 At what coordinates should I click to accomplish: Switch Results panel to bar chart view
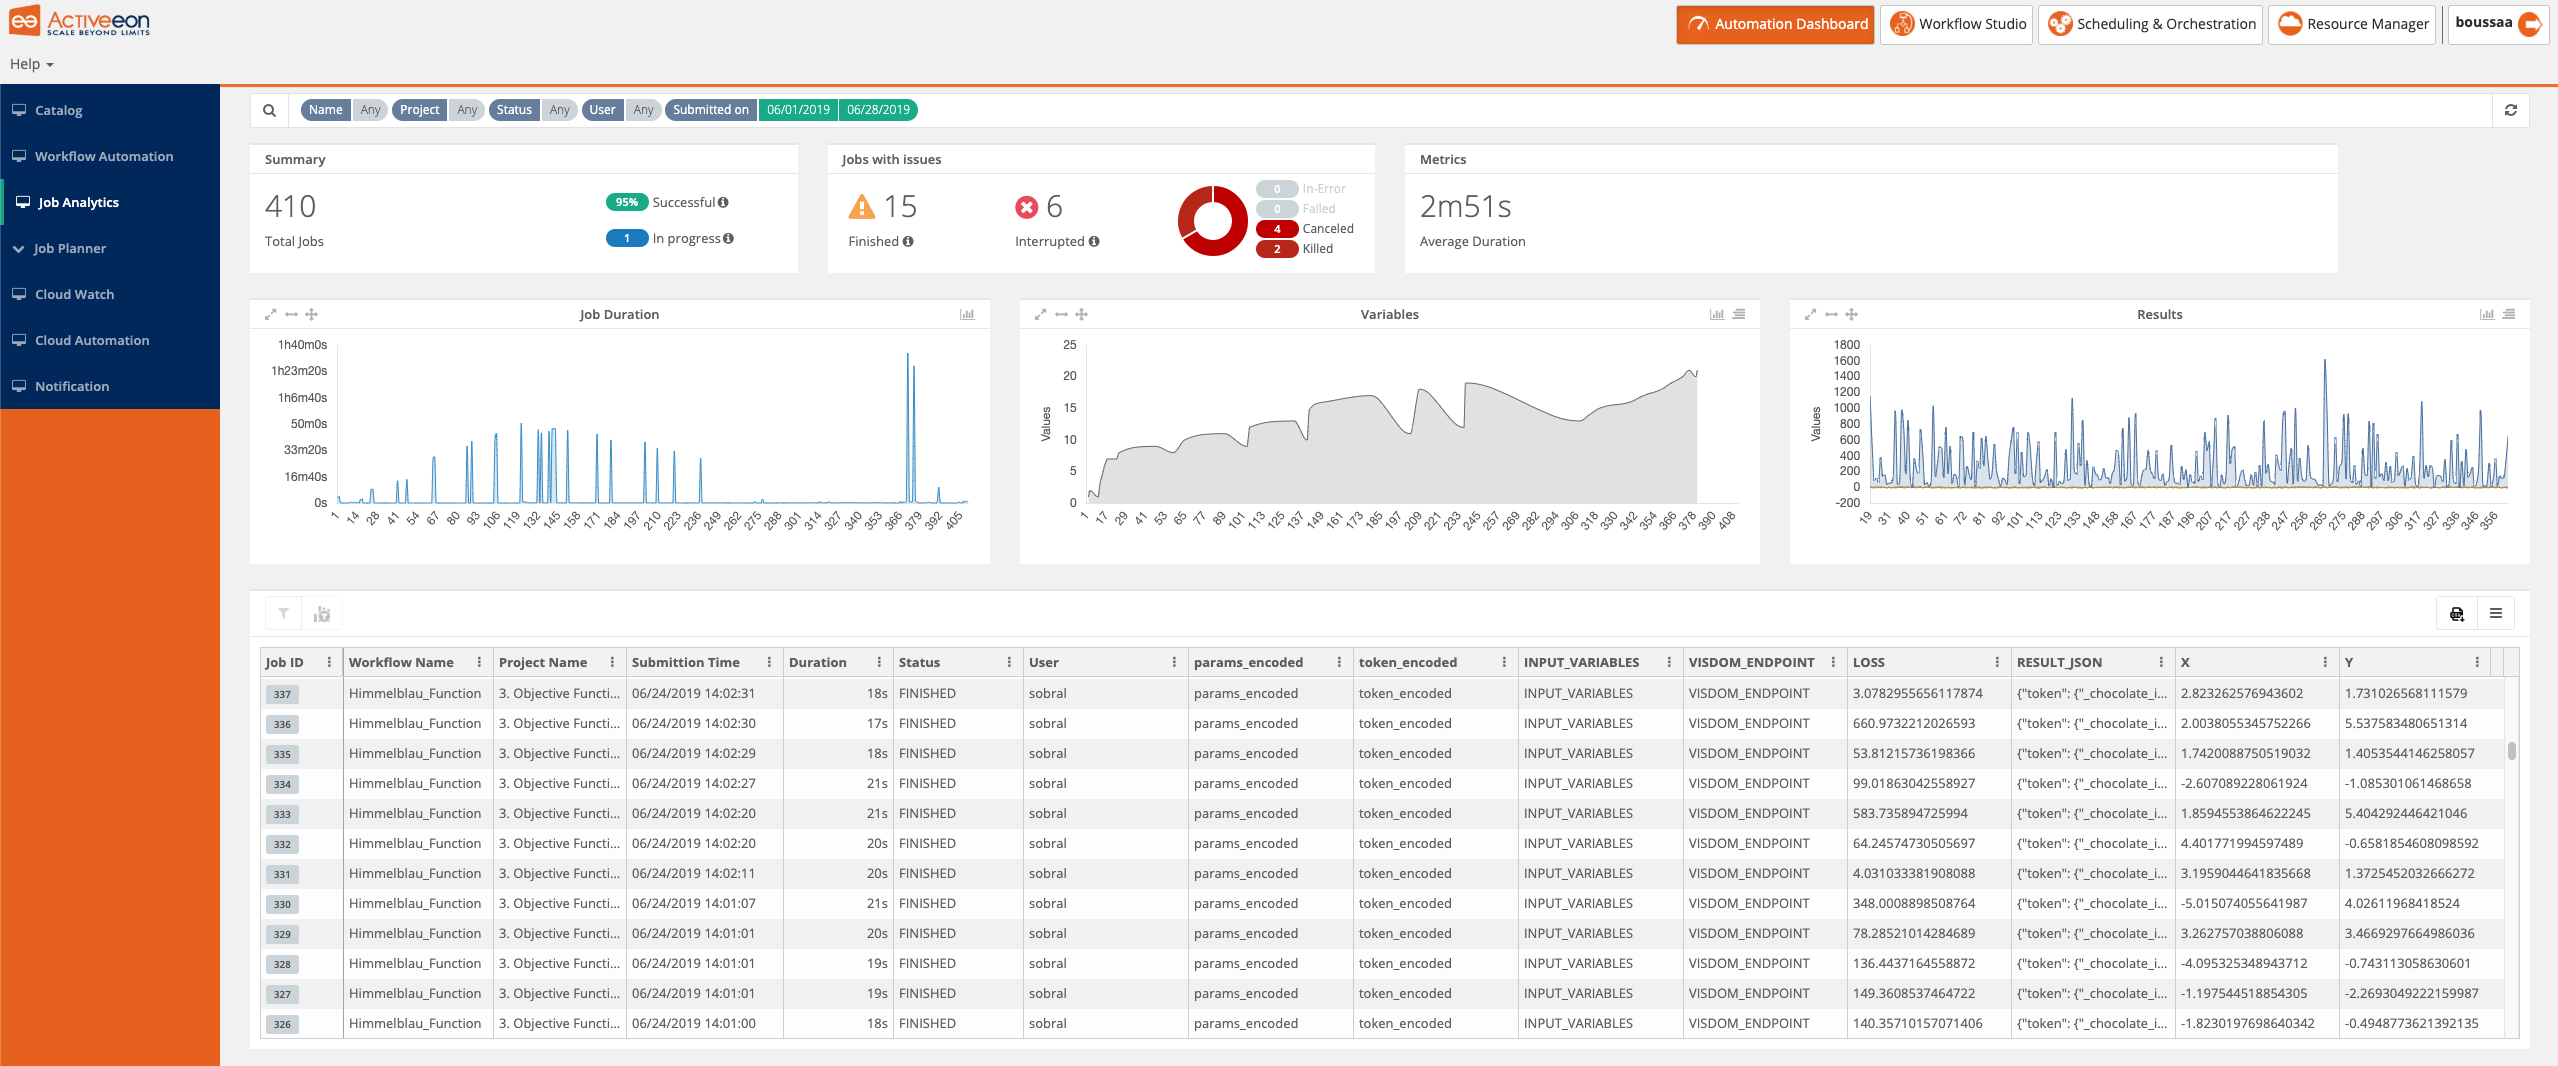[2487, 314]
